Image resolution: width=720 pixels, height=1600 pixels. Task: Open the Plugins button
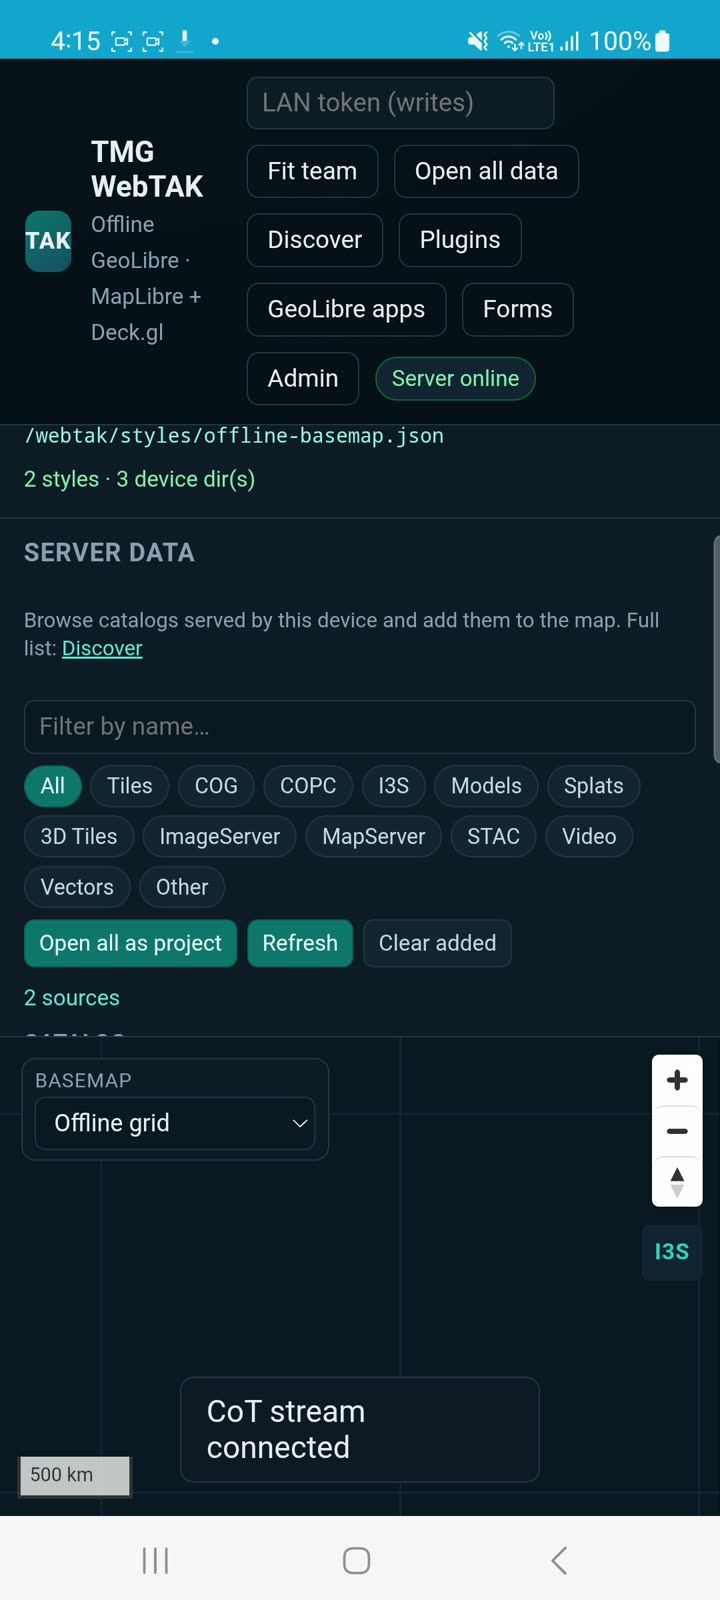[x=460, y=240]
